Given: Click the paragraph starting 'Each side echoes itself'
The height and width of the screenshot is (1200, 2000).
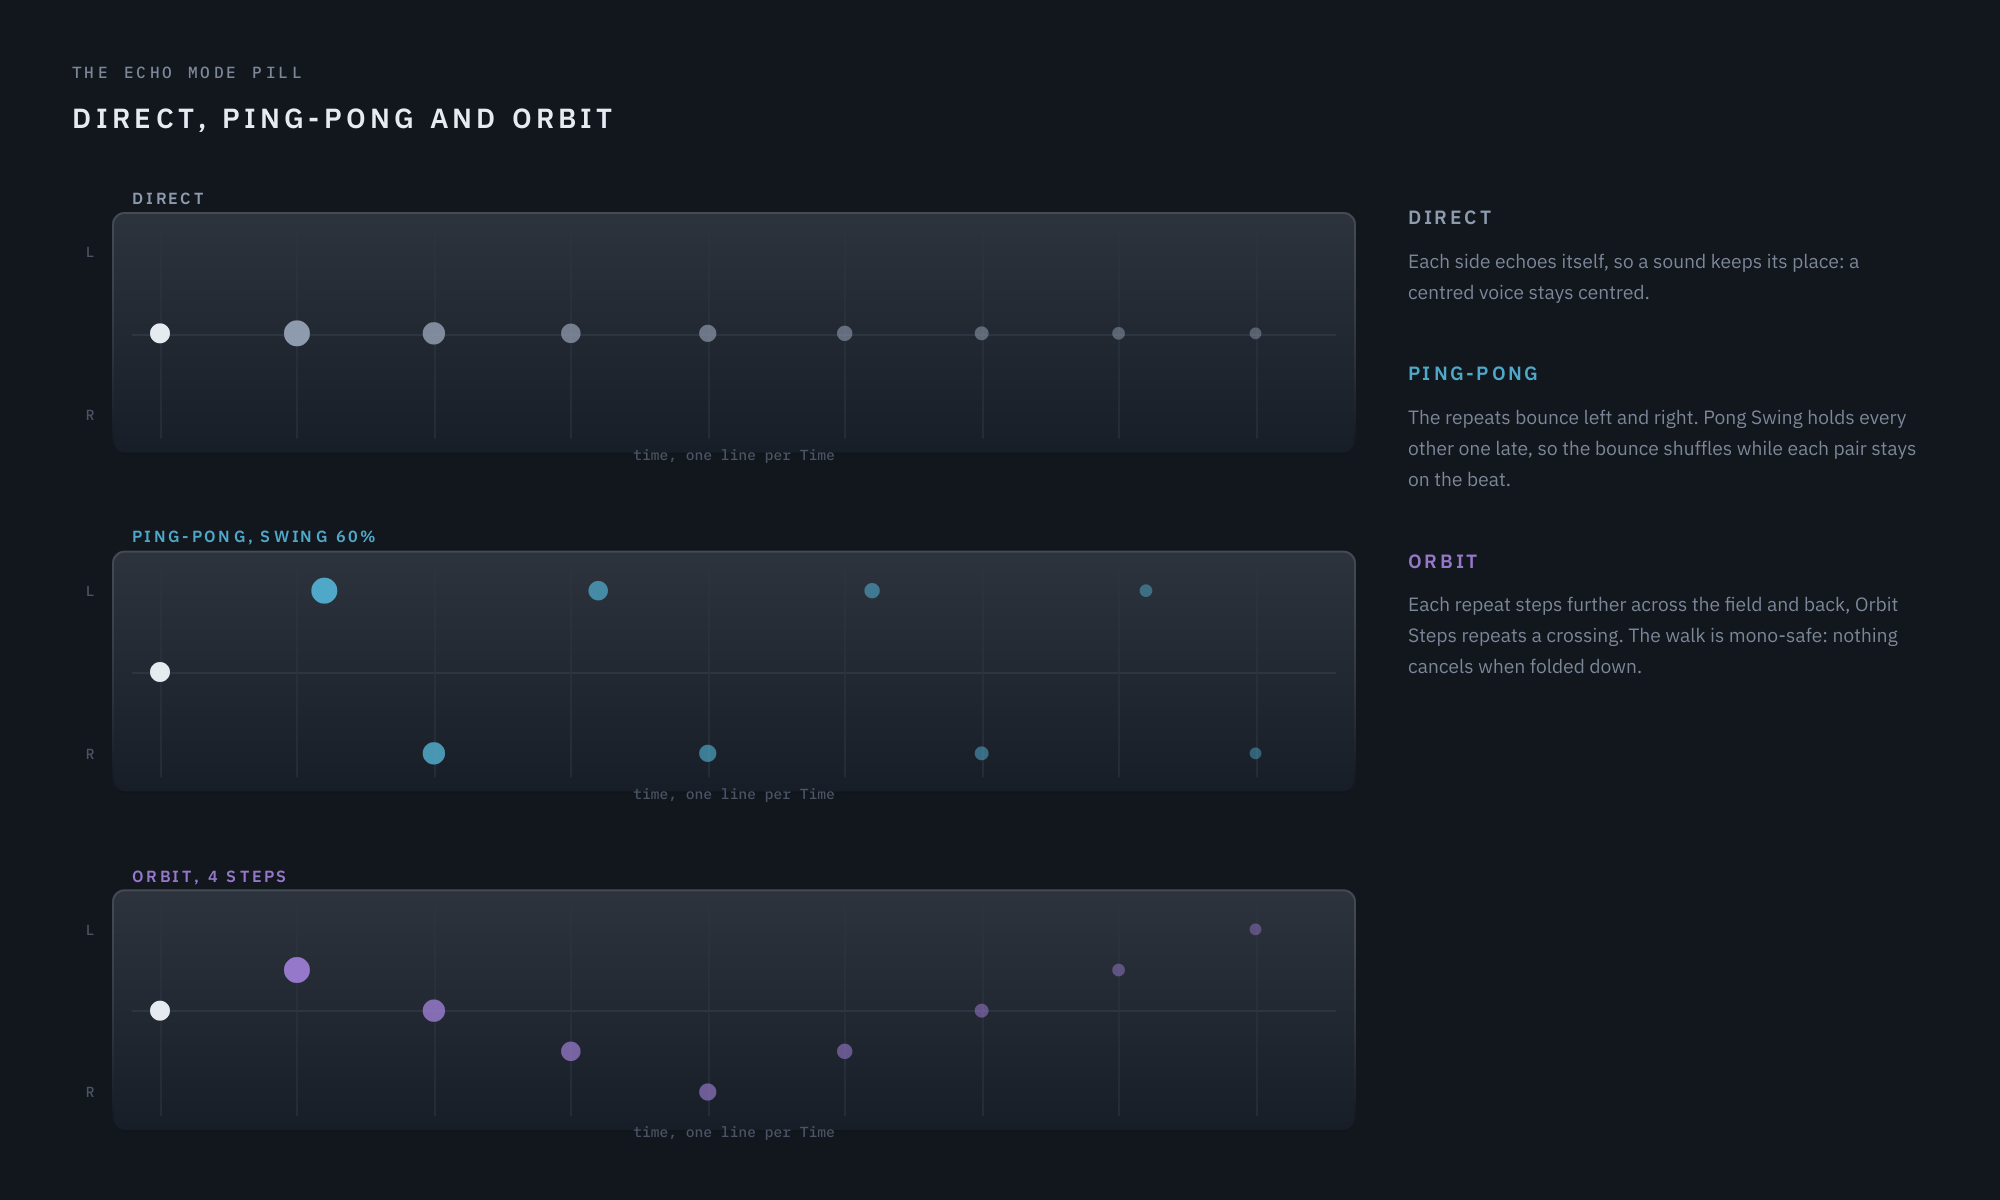Looking at the screenshot, I should tap(1633, 277).
